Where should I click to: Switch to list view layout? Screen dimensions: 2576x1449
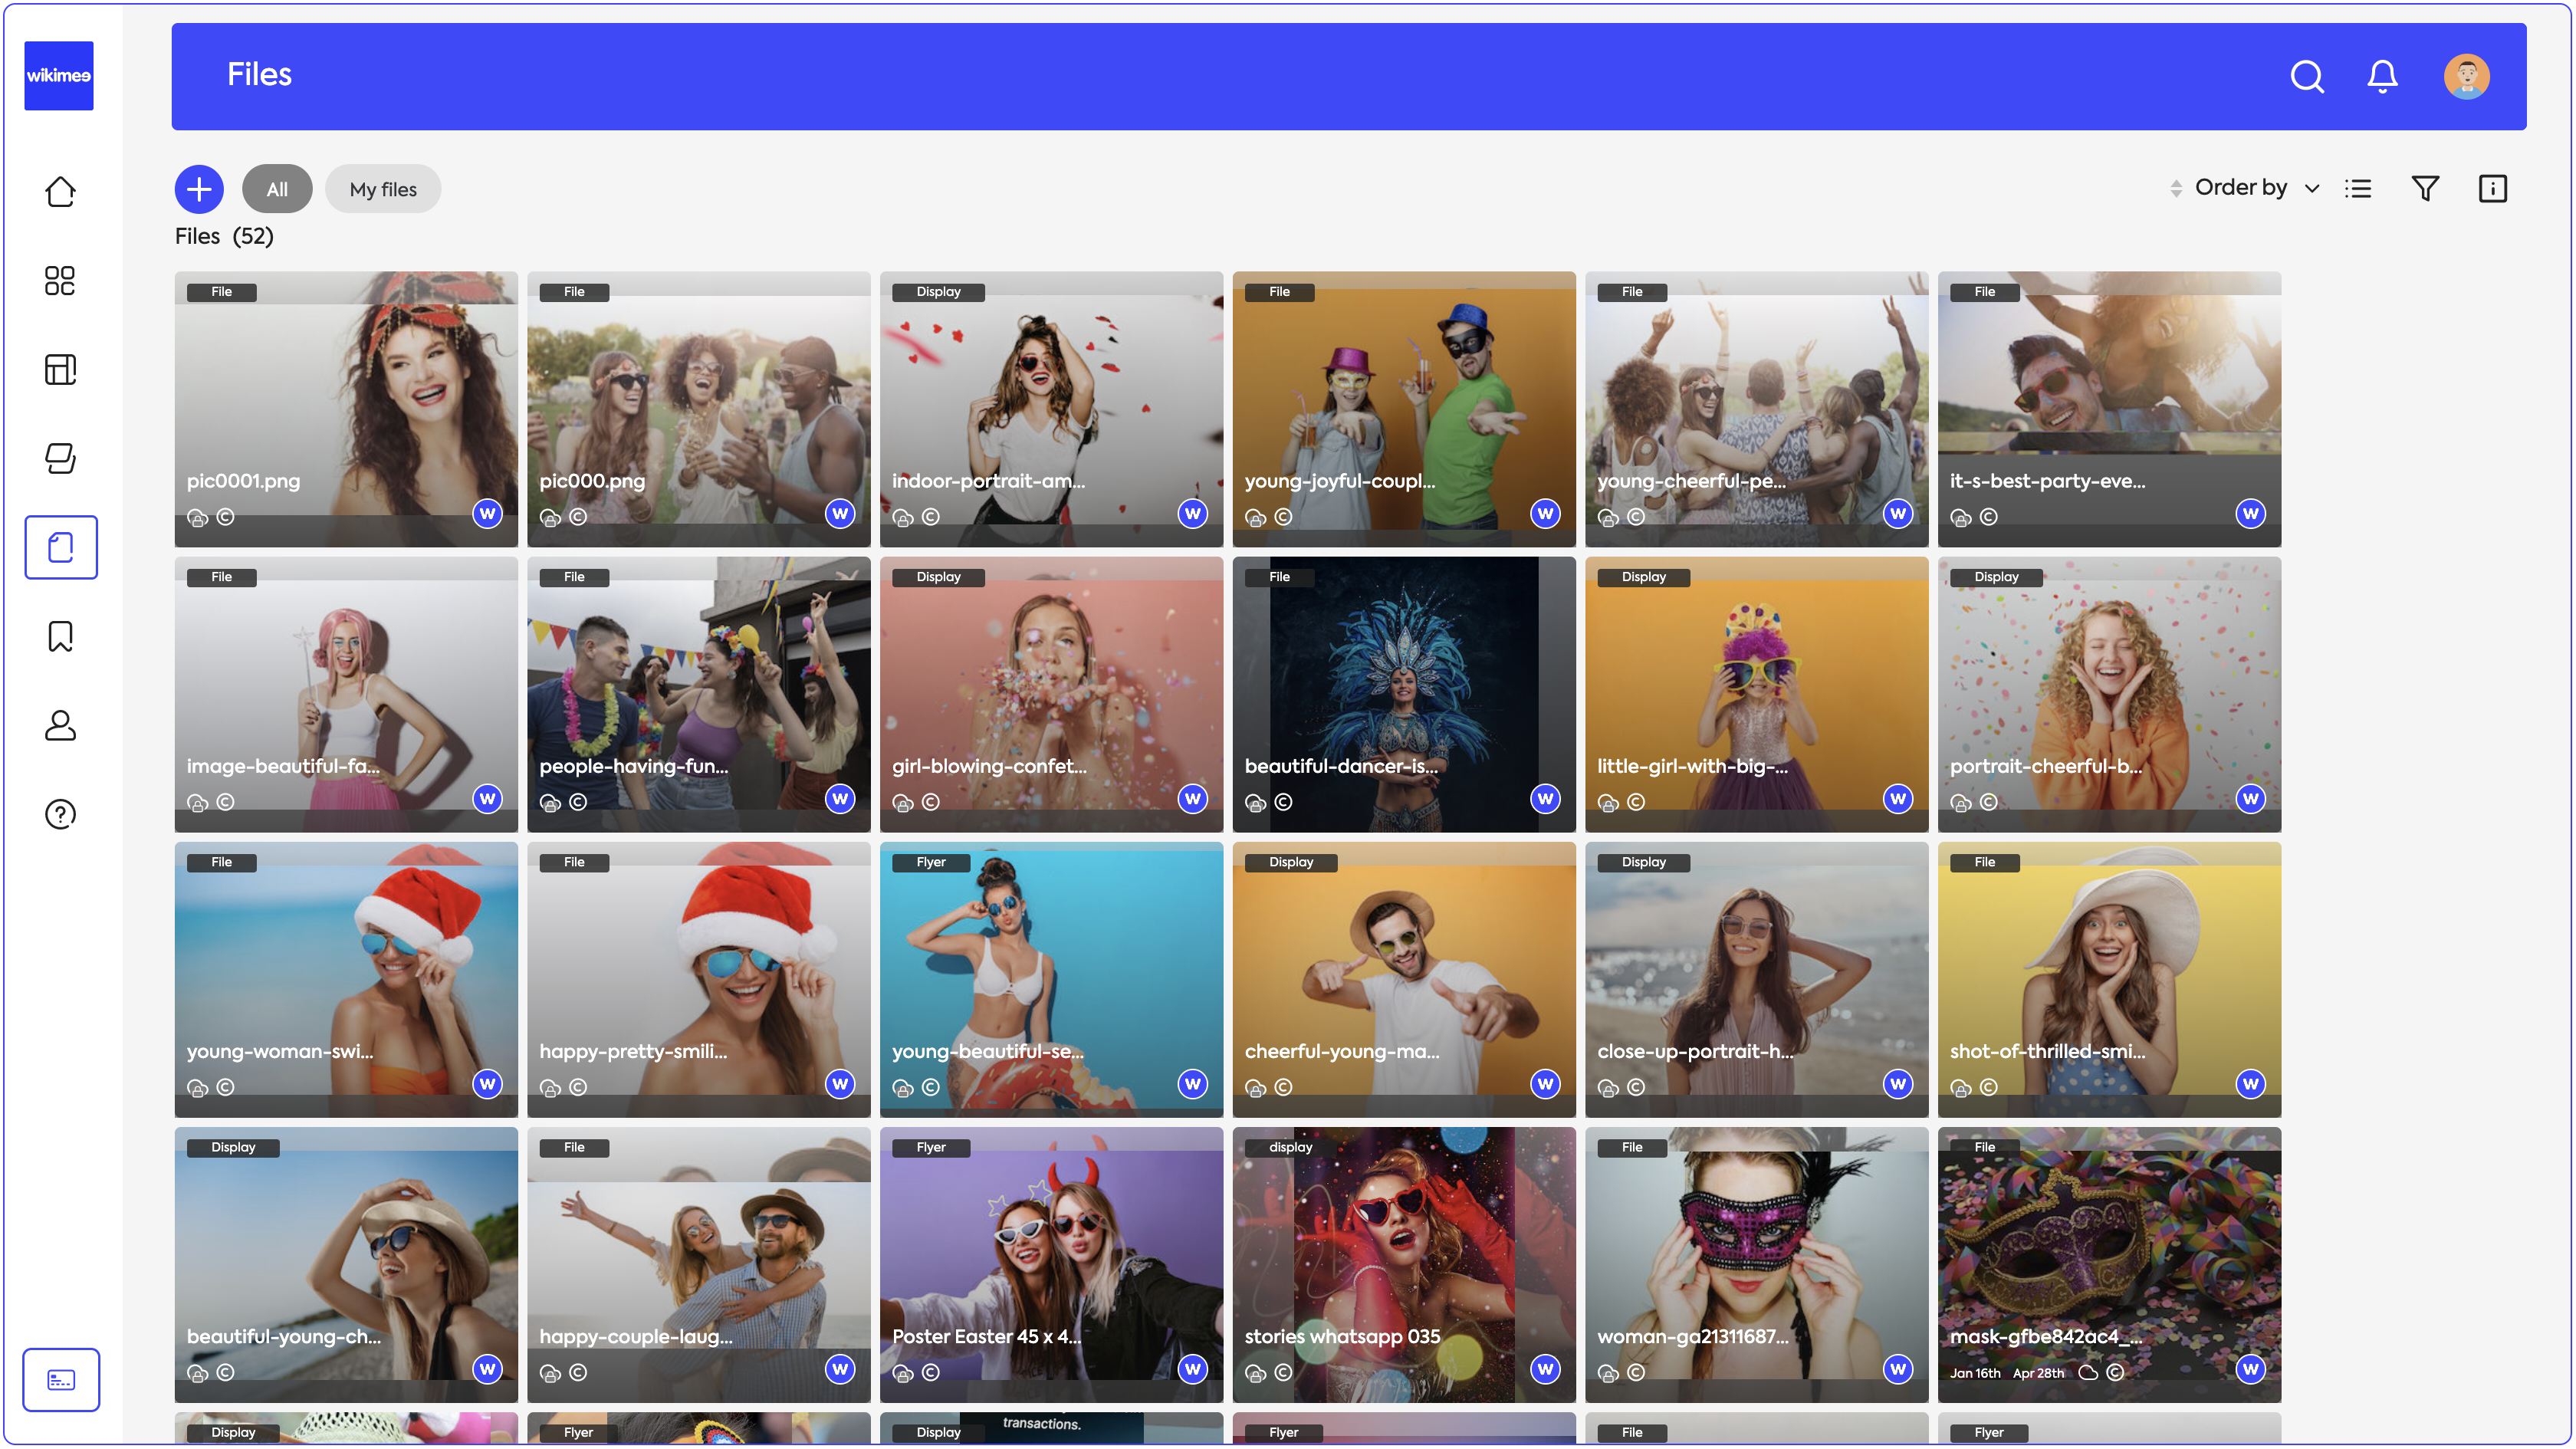pyautogui.click(x=2358, y=188)
